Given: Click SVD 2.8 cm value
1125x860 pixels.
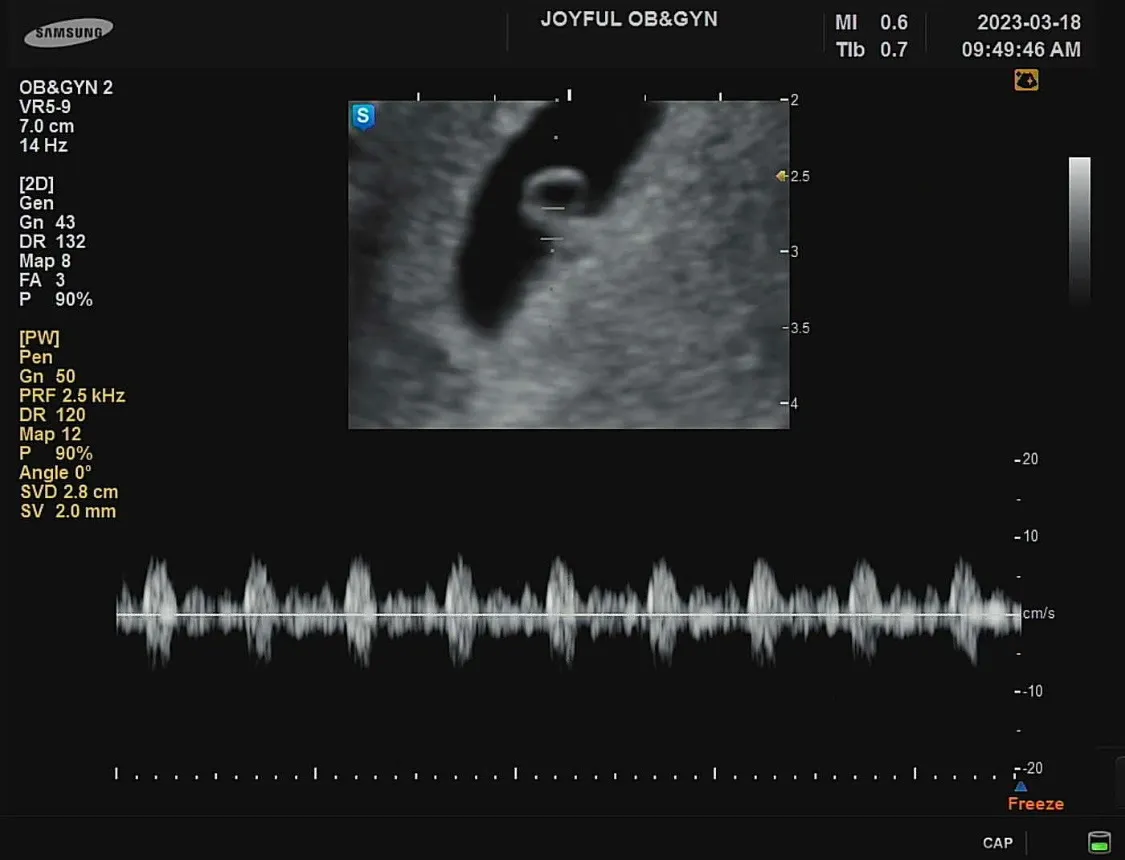Looking at the screenshot, I should click(69, 493).
